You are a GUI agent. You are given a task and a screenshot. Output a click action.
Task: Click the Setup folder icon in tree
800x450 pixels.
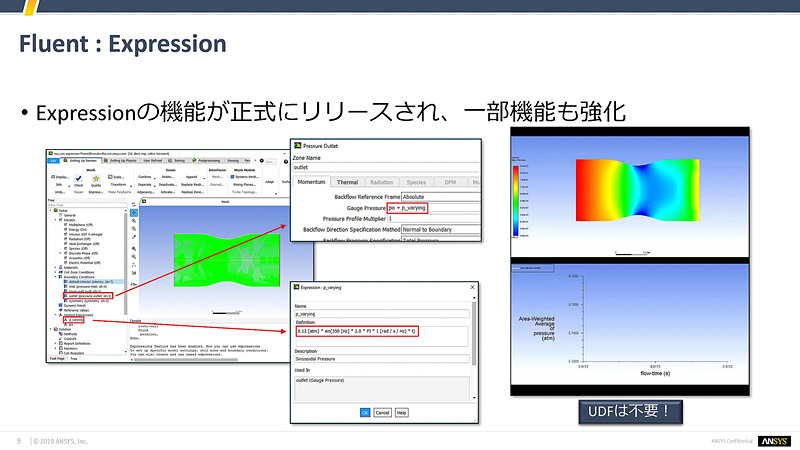tap(56, 210)
